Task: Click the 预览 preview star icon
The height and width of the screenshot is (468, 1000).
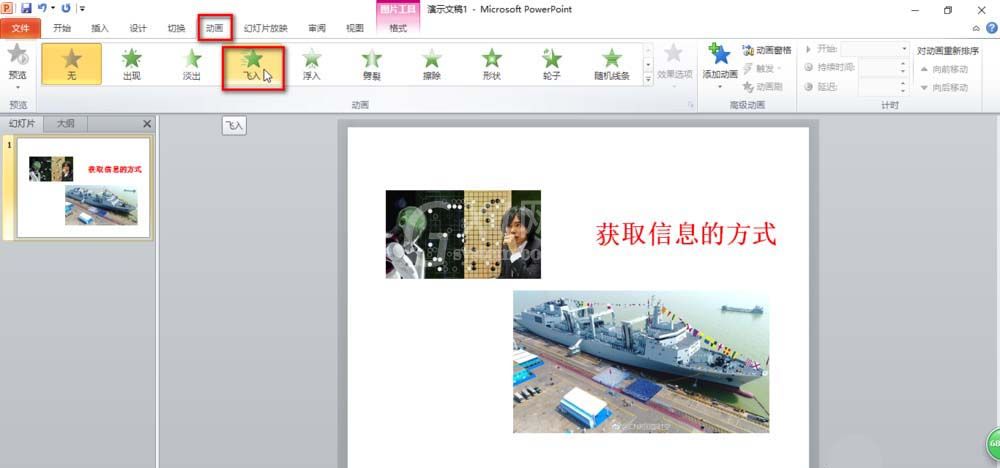Action: pos(17,54)
